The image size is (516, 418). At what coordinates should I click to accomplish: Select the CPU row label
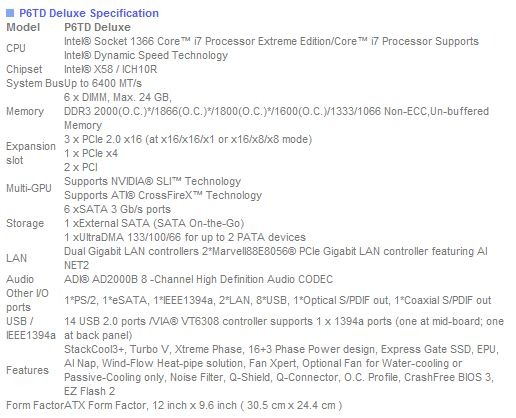16,48
